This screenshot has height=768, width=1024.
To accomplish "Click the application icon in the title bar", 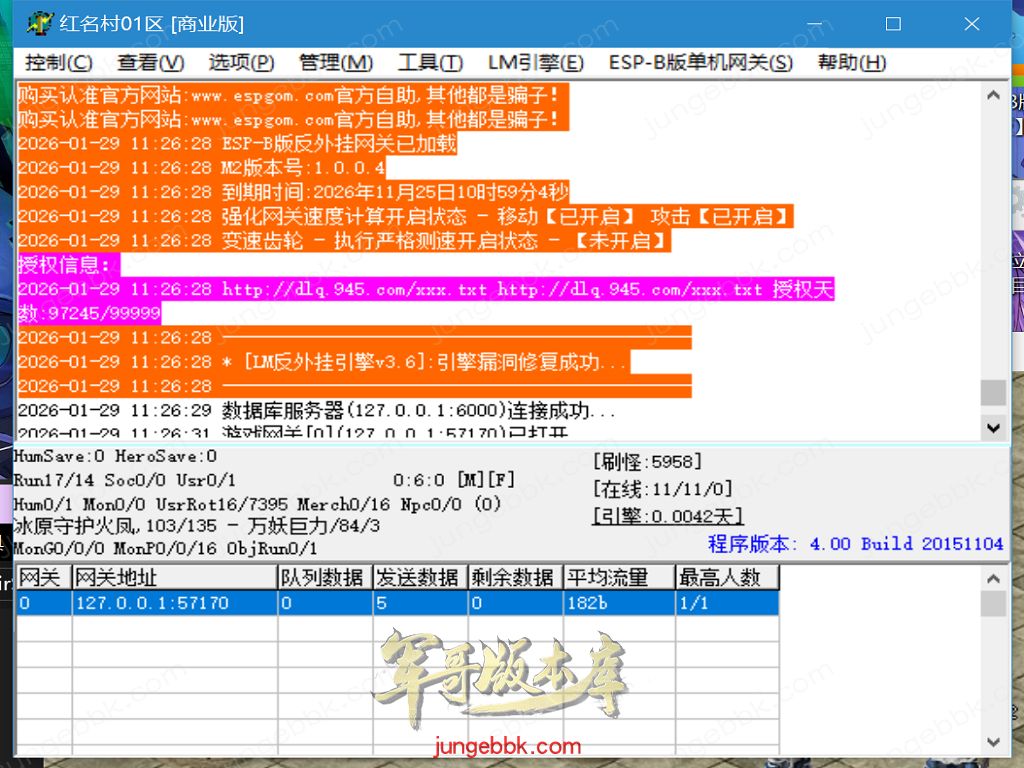I will pyautogui.click(x=38, y=24).
